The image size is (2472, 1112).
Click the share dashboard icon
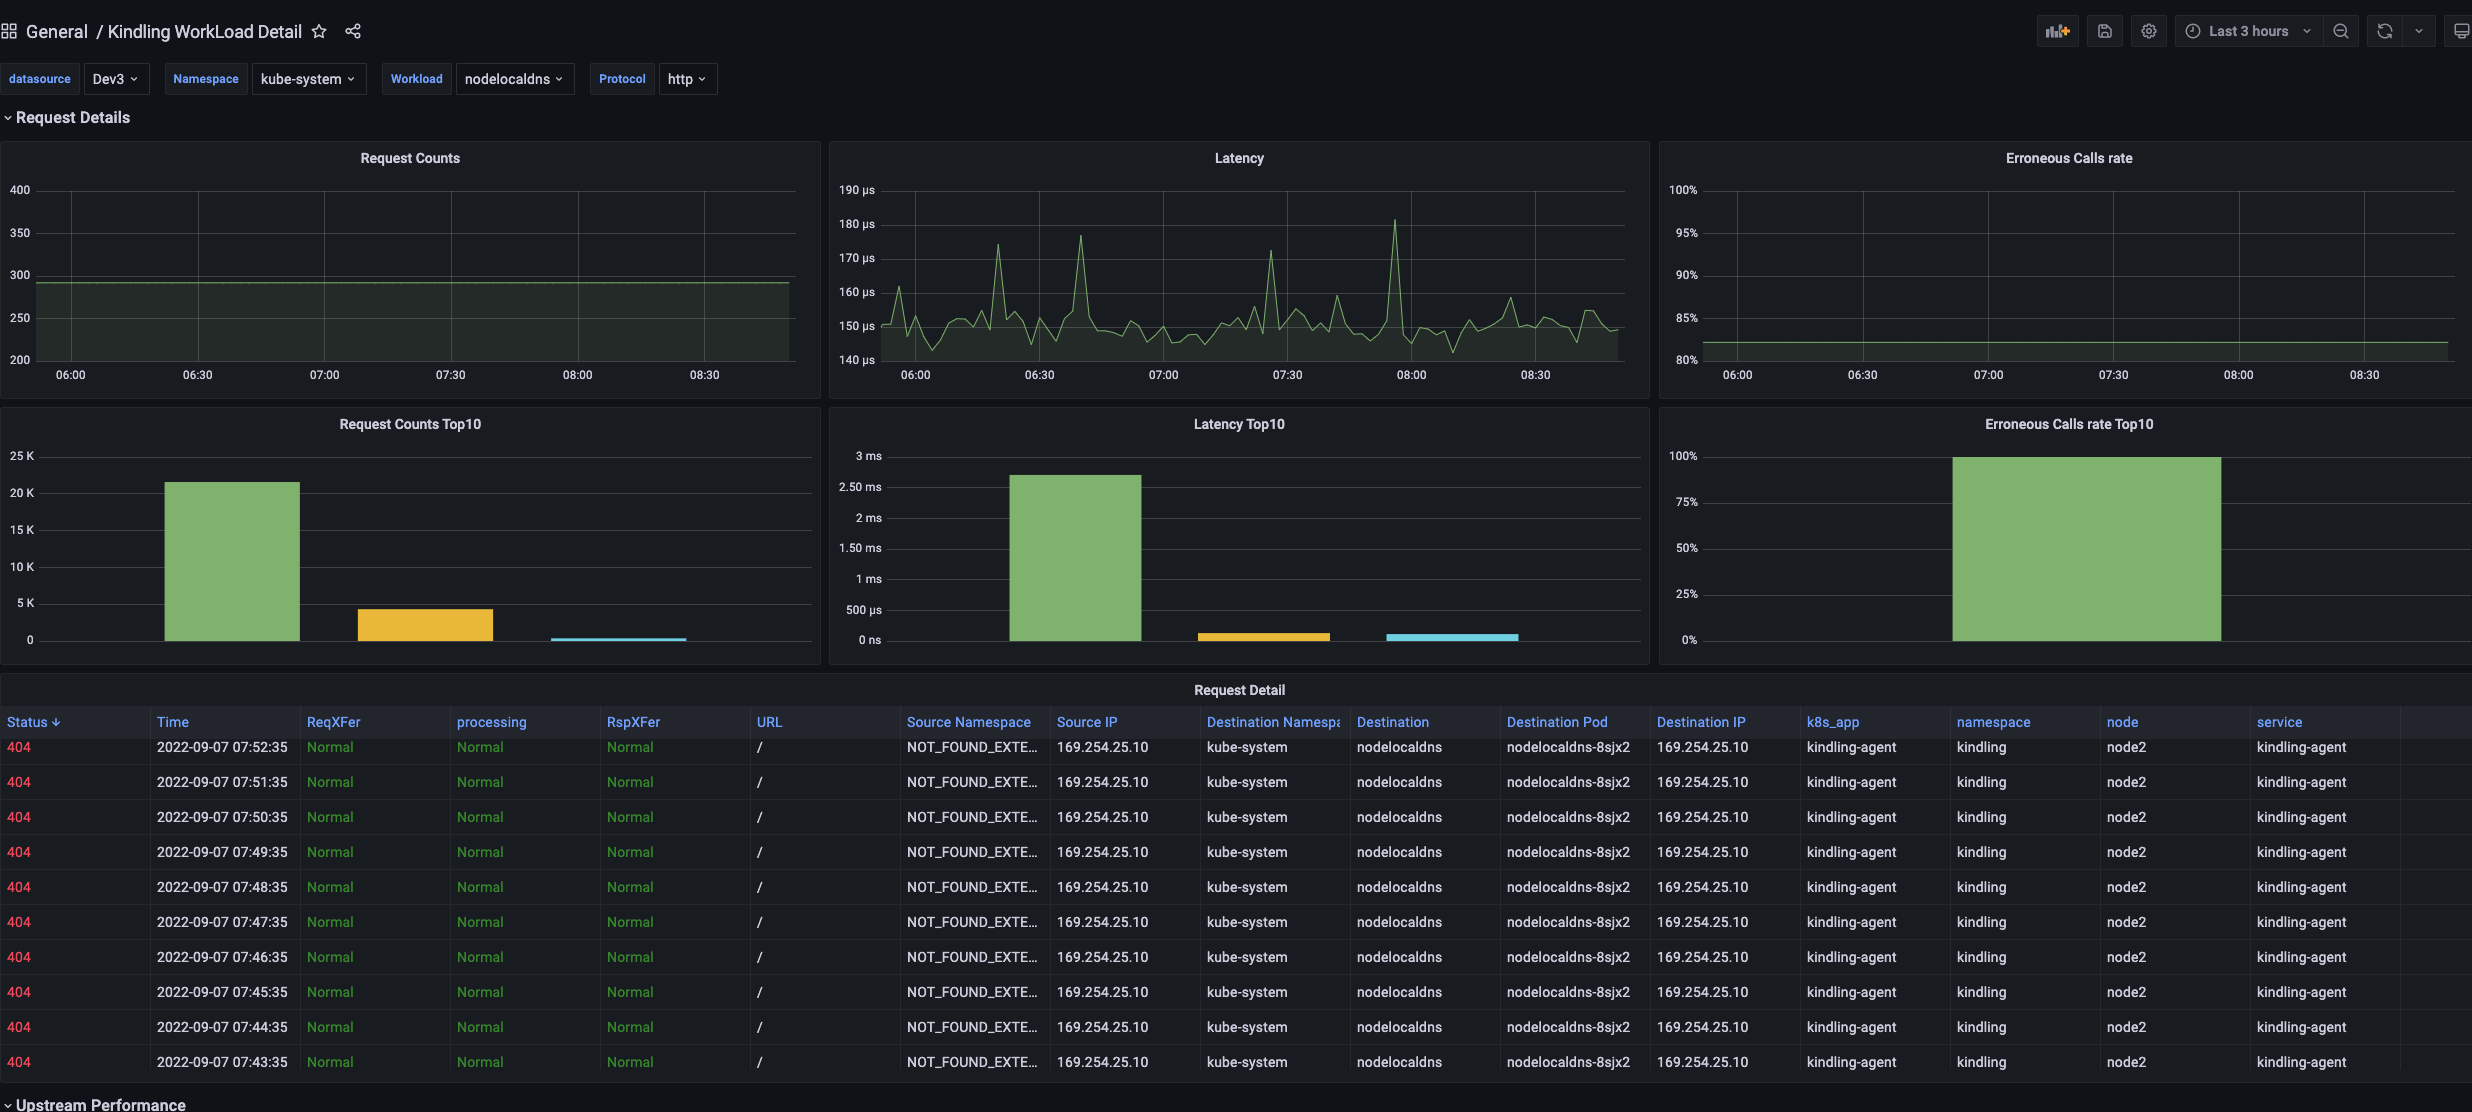point(353,31)
